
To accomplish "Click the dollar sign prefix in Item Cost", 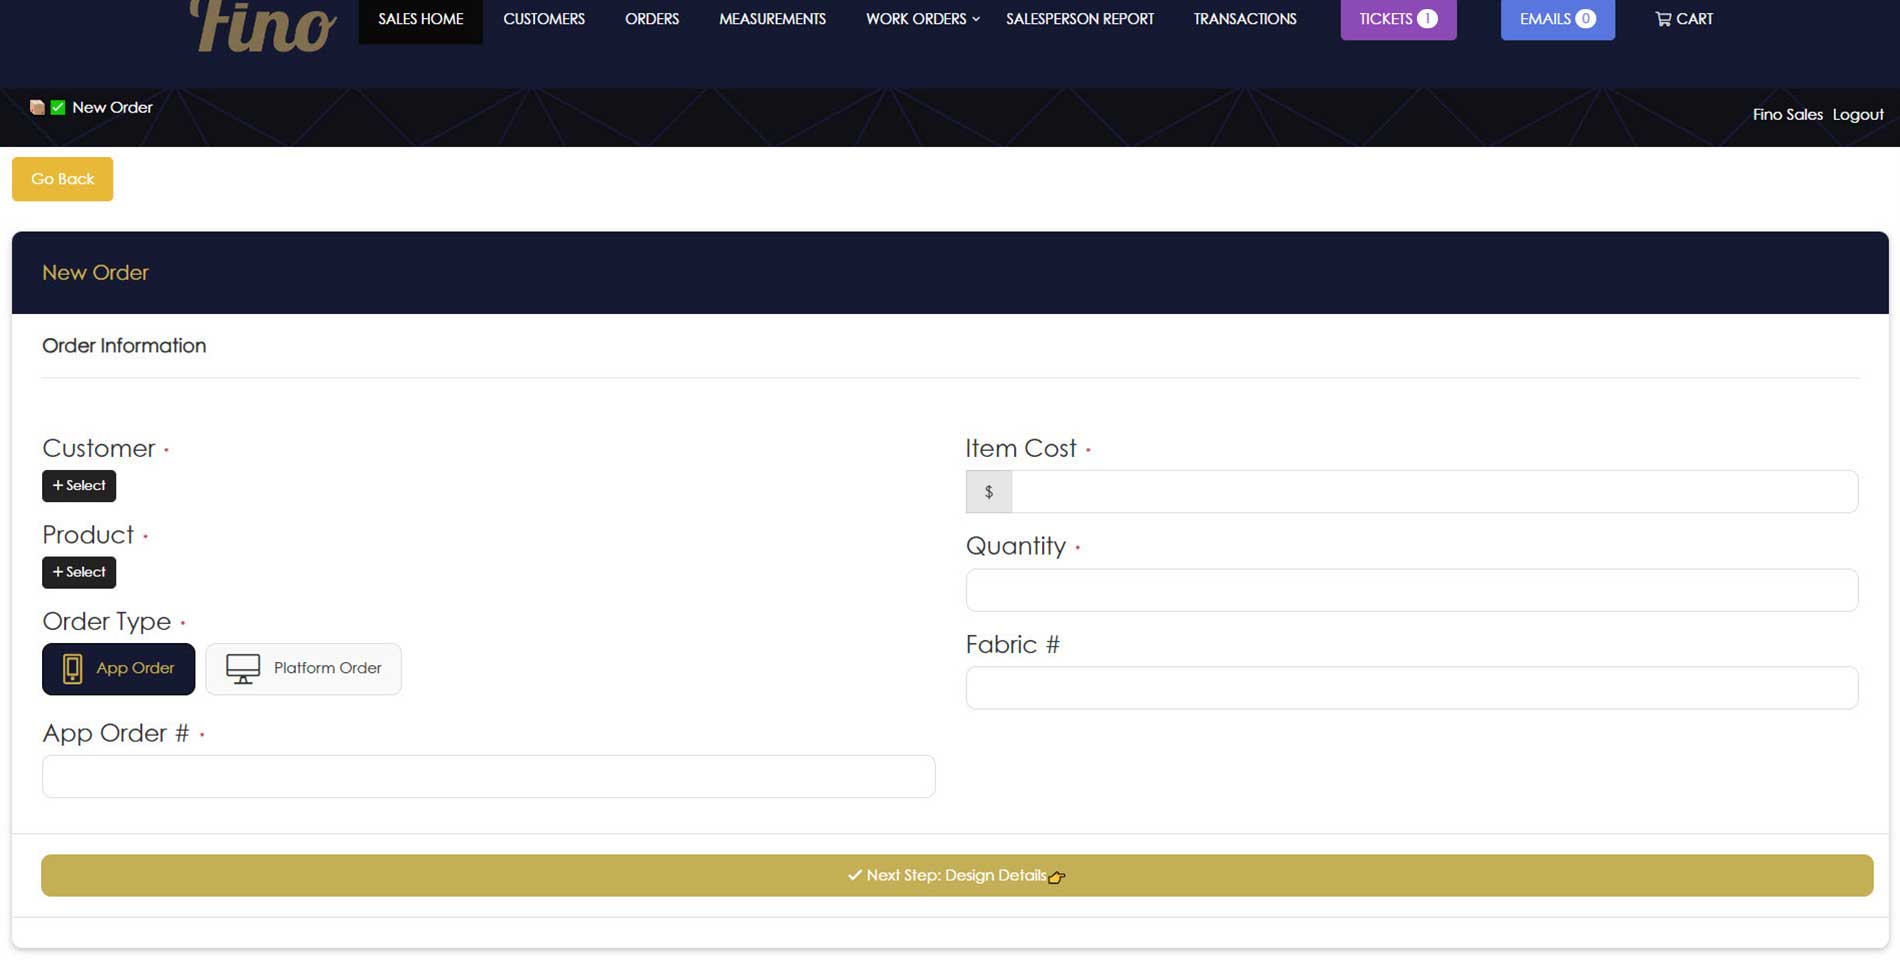I will point(989,492).
